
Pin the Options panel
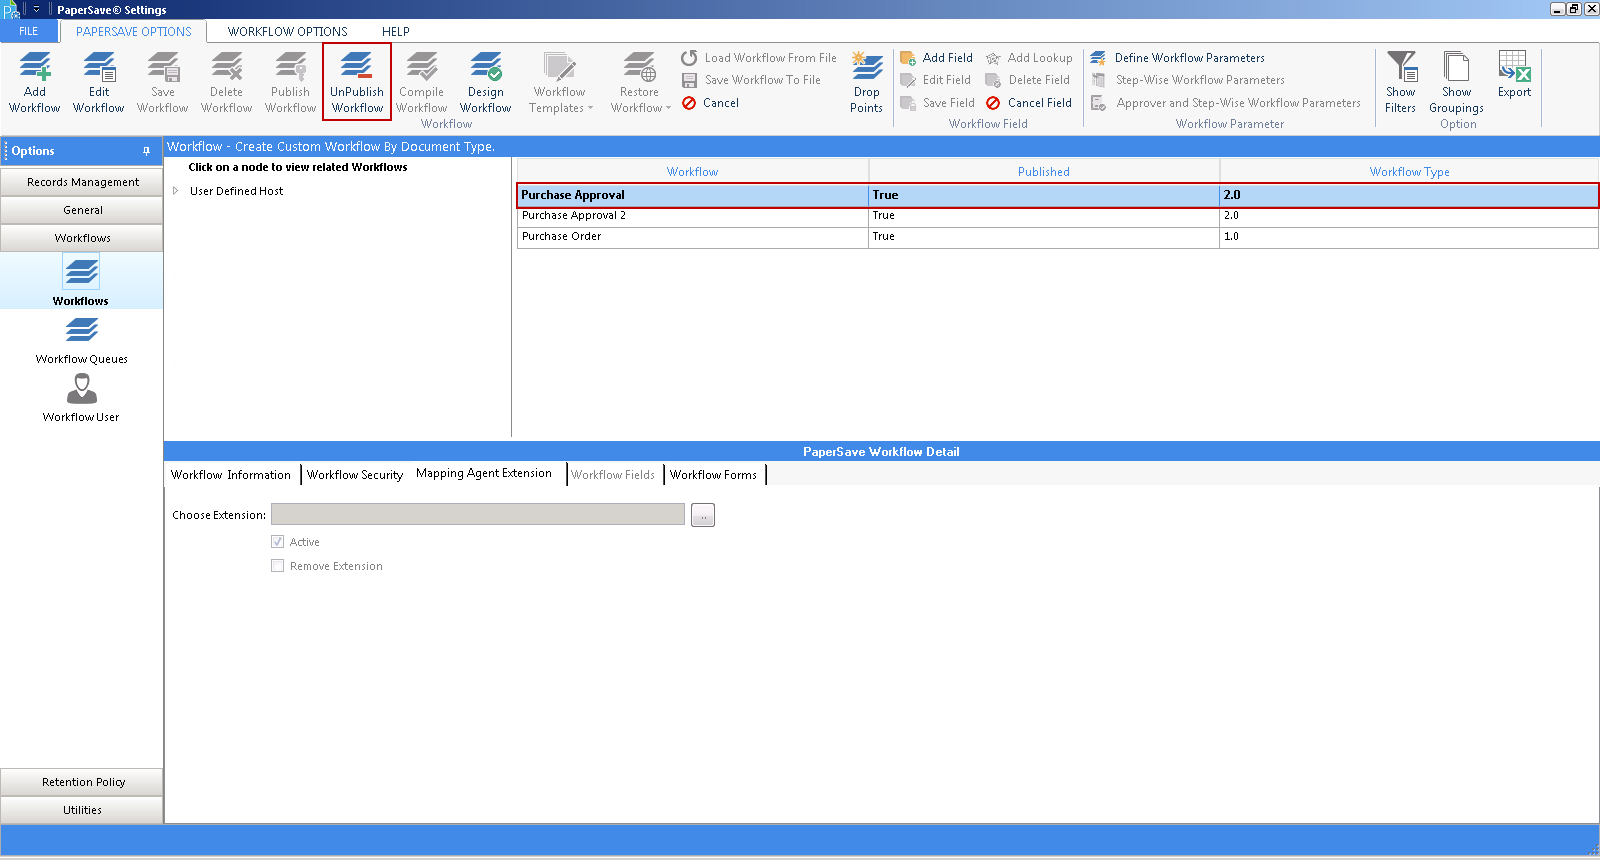(146, 151)
